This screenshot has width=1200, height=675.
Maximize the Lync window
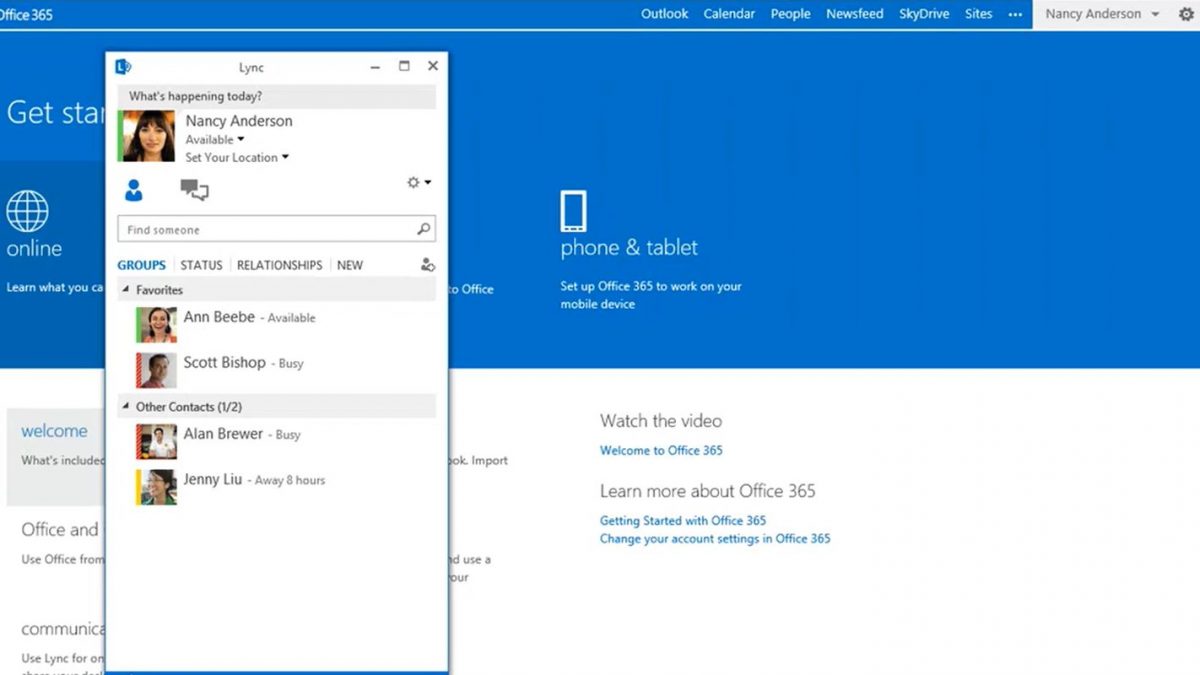(x=404, y=66)
